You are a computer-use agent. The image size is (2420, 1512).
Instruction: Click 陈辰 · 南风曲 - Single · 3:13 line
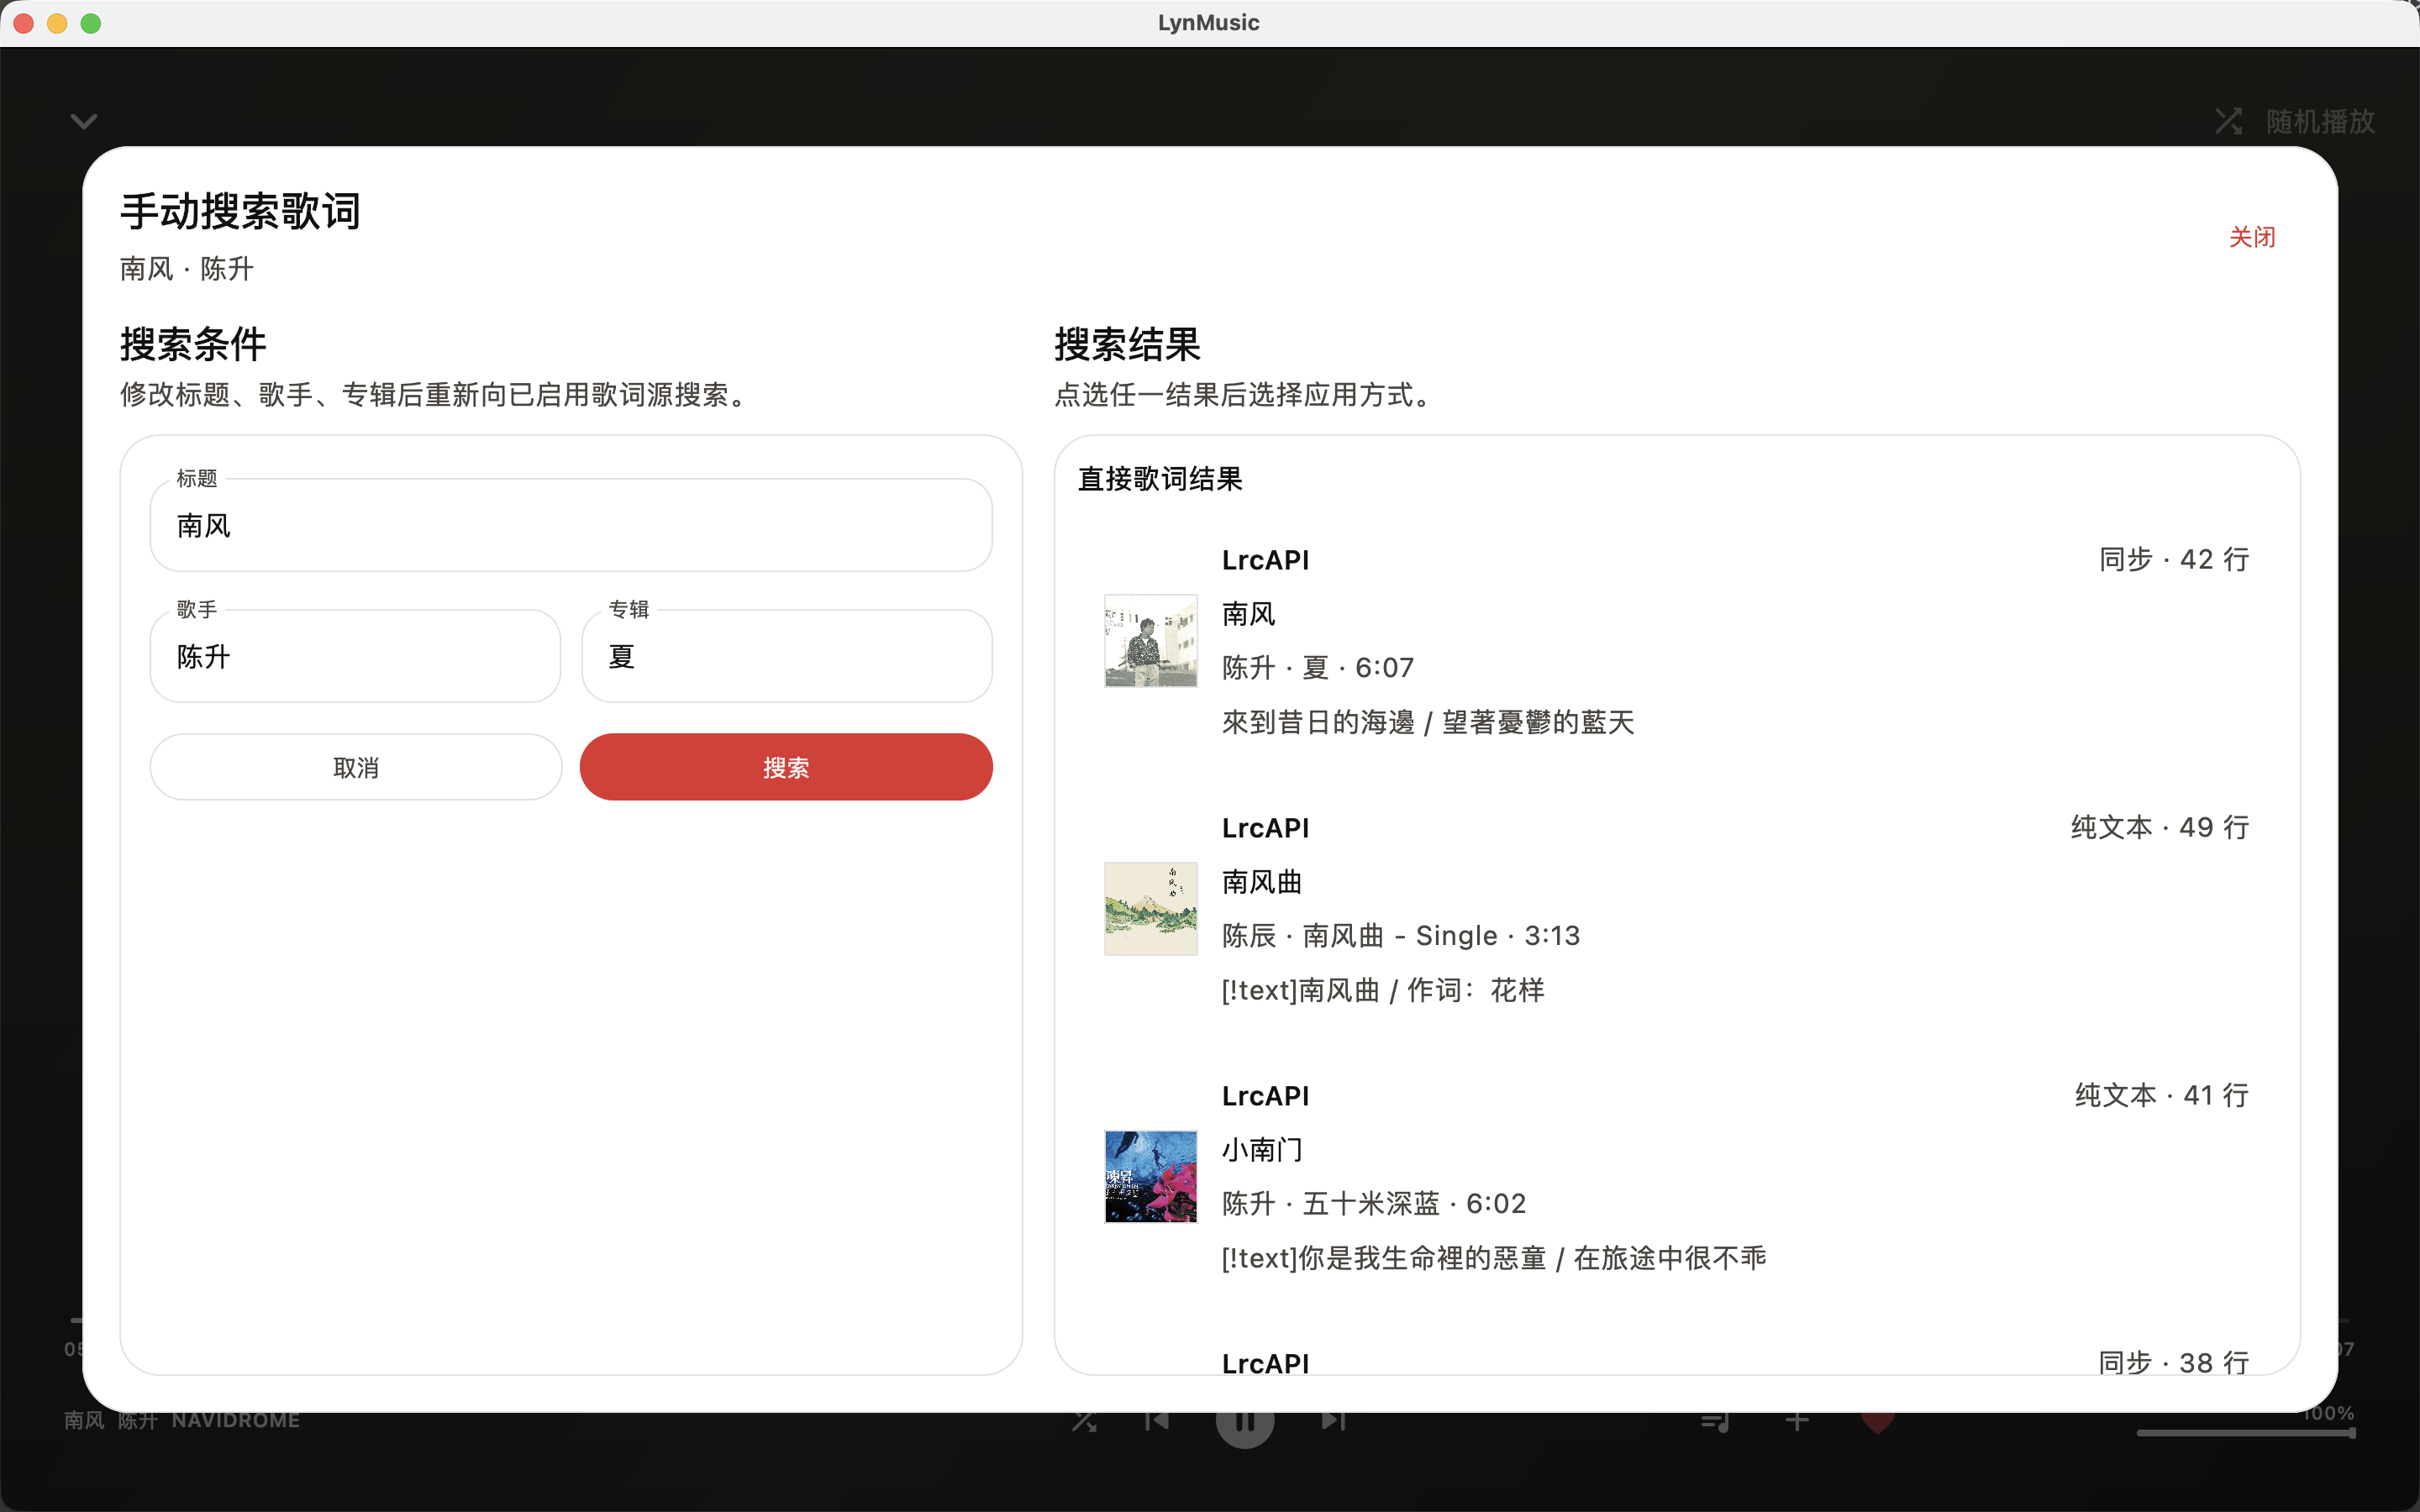1401,936
